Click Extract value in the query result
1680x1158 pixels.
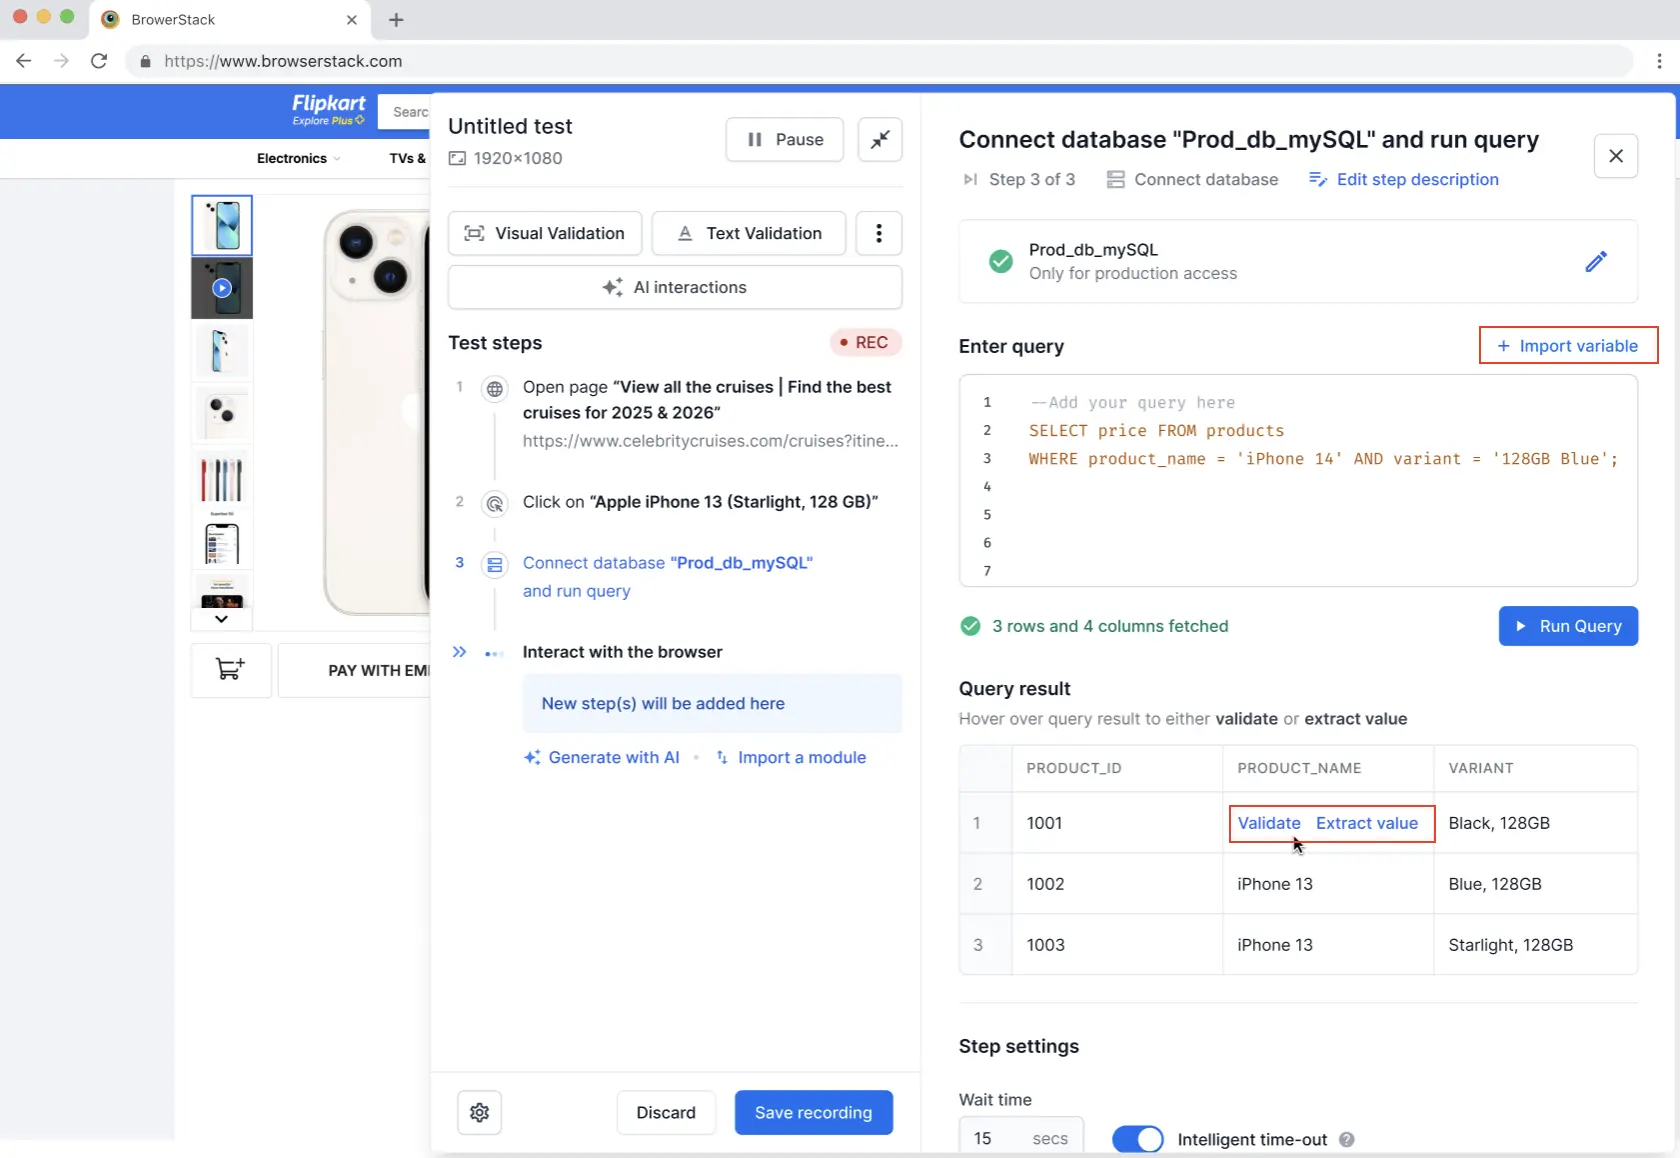click(x=1366, y=823)
